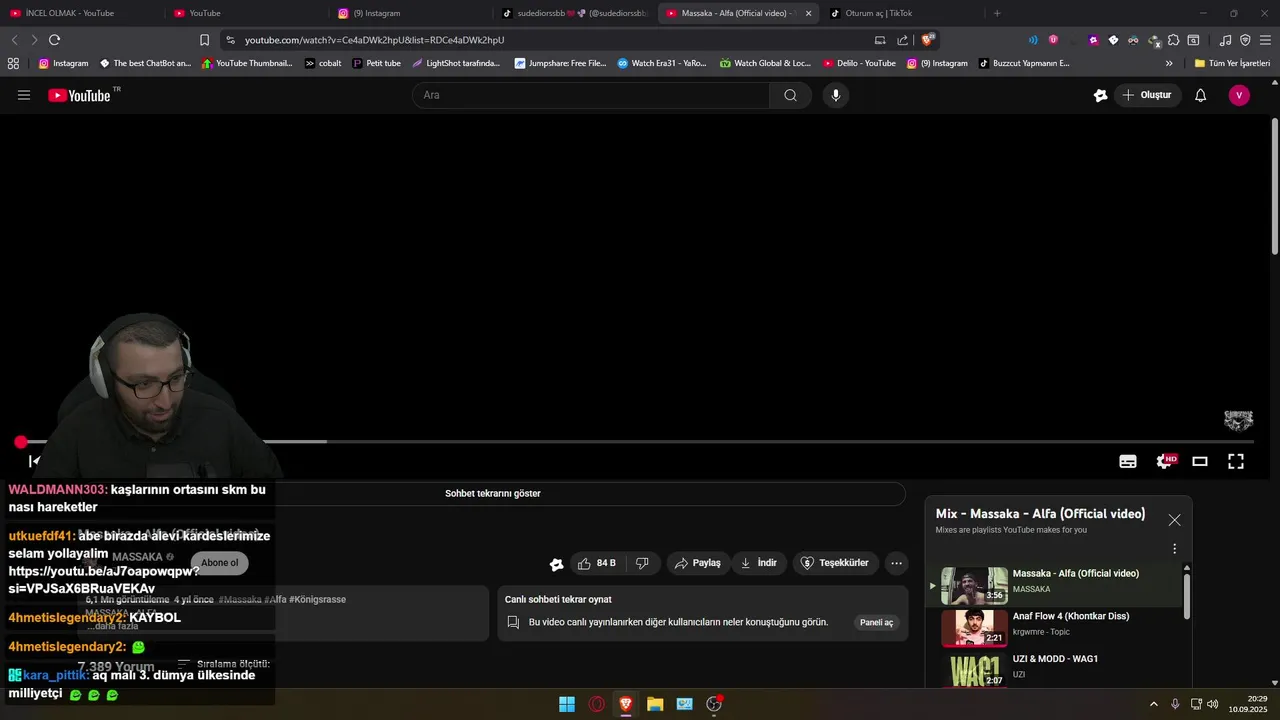Open Instagram bookmark
This screenshot has width=1280, height=720.
pyautogui.click(x=63, y=63)
